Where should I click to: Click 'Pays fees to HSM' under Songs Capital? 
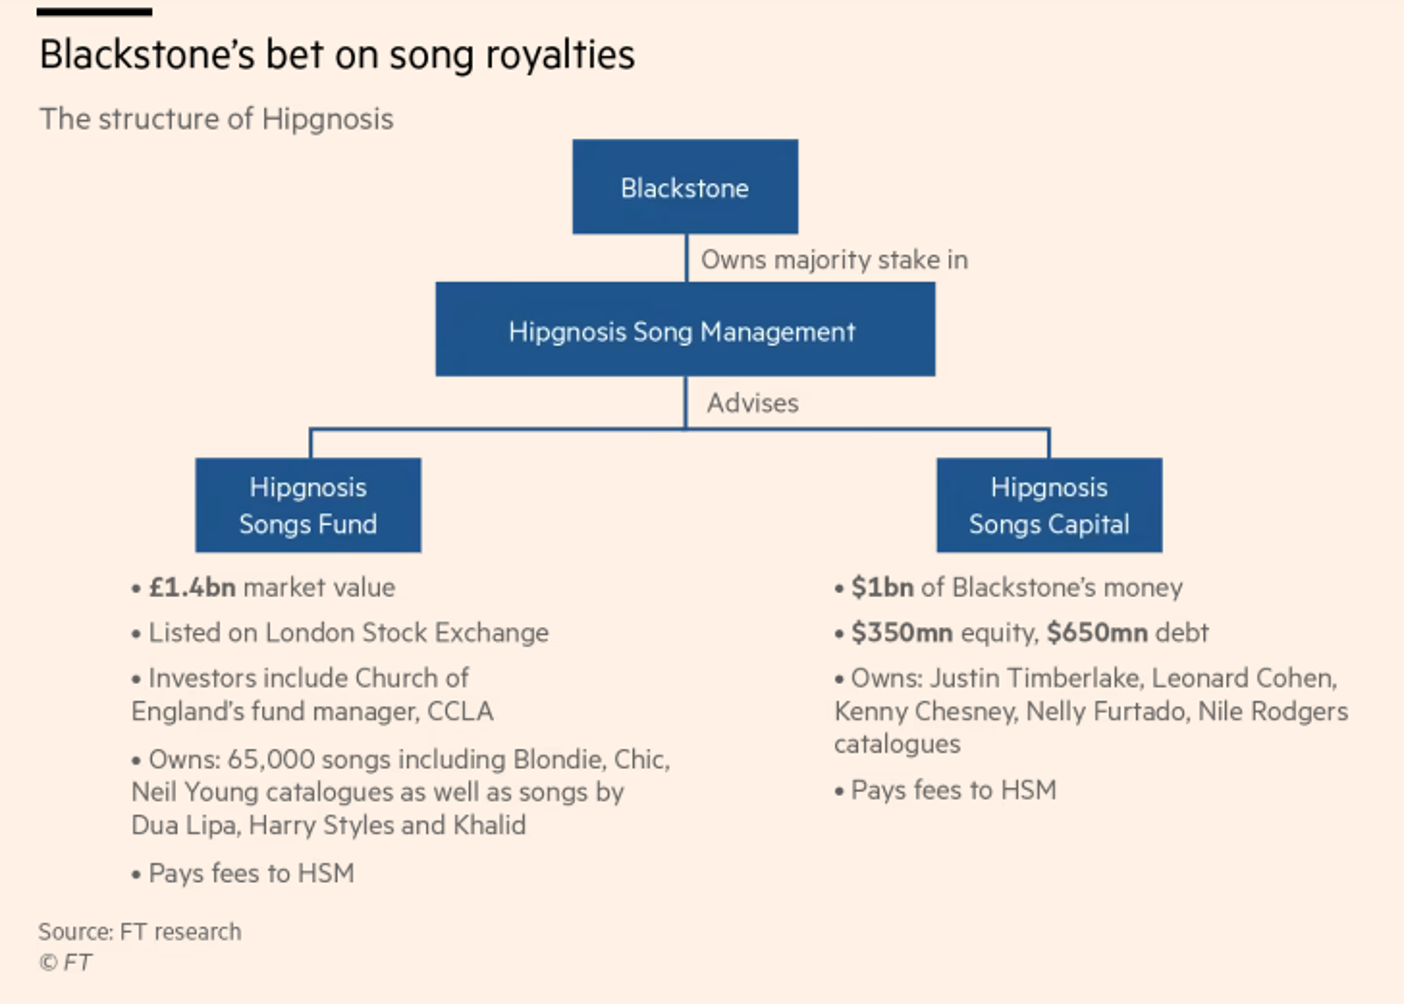point(945,790)
